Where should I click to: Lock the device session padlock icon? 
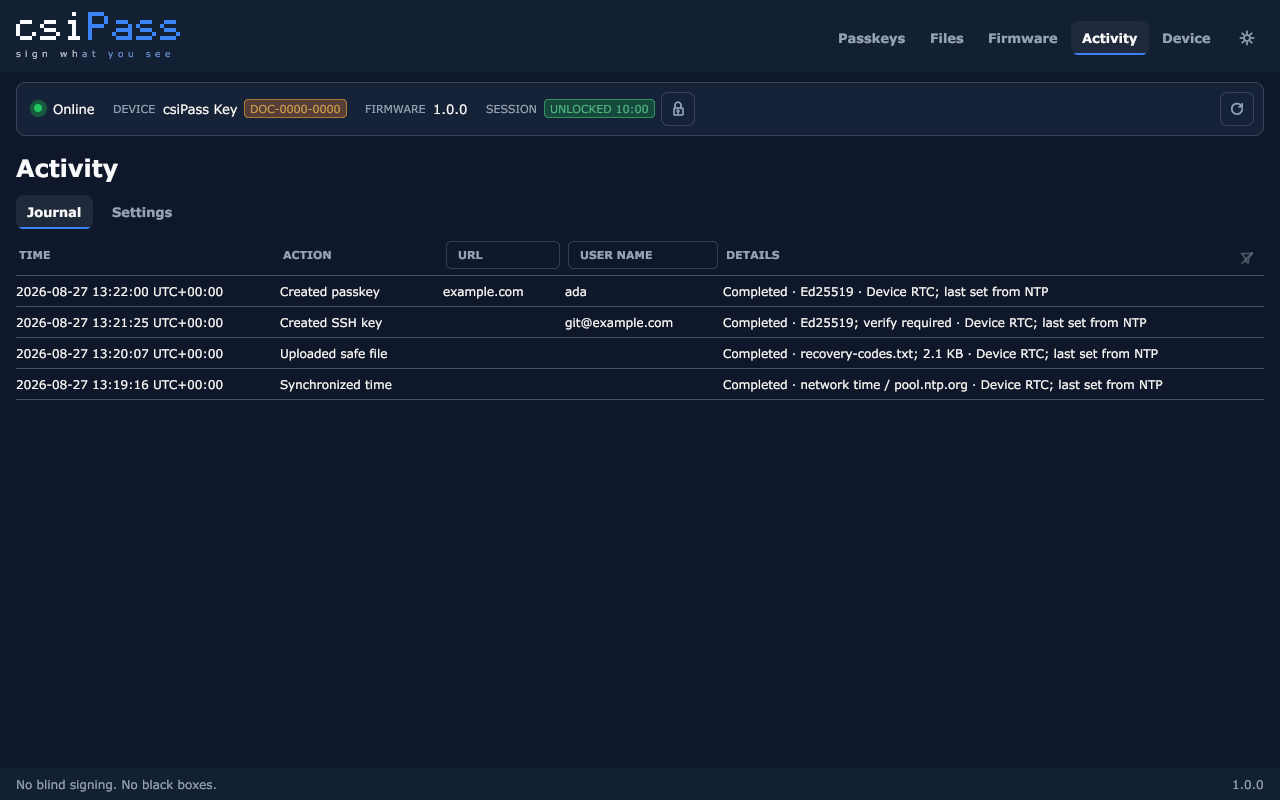[x=678, y=109]
